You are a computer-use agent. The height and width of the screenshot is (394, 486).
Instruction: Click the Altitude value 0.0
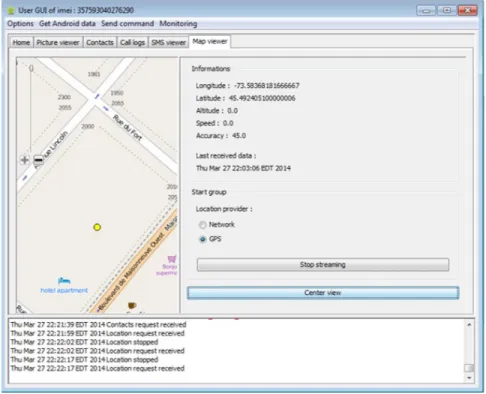click(x=232, y=111)
